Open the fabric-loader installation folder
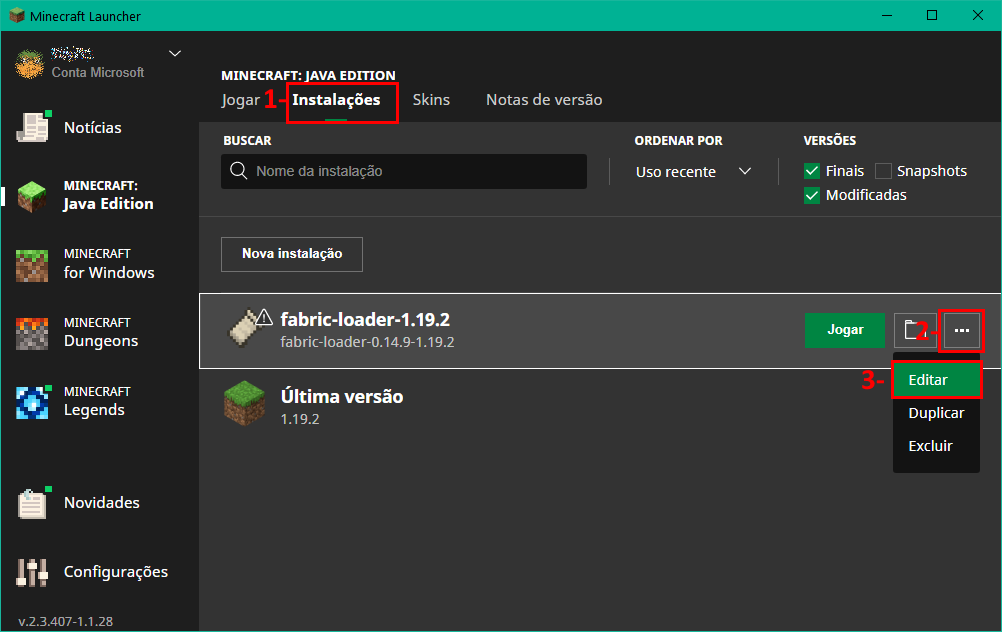 [914, 330]
